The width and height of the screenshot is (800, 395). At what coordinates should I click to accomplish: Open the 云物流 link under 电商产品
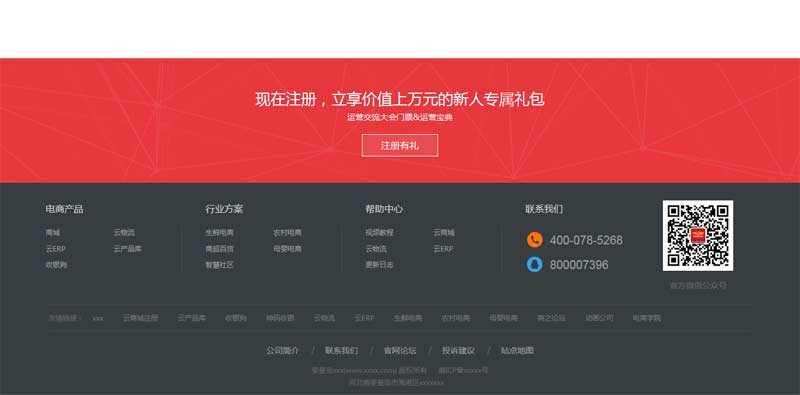(x=124, y=232)
